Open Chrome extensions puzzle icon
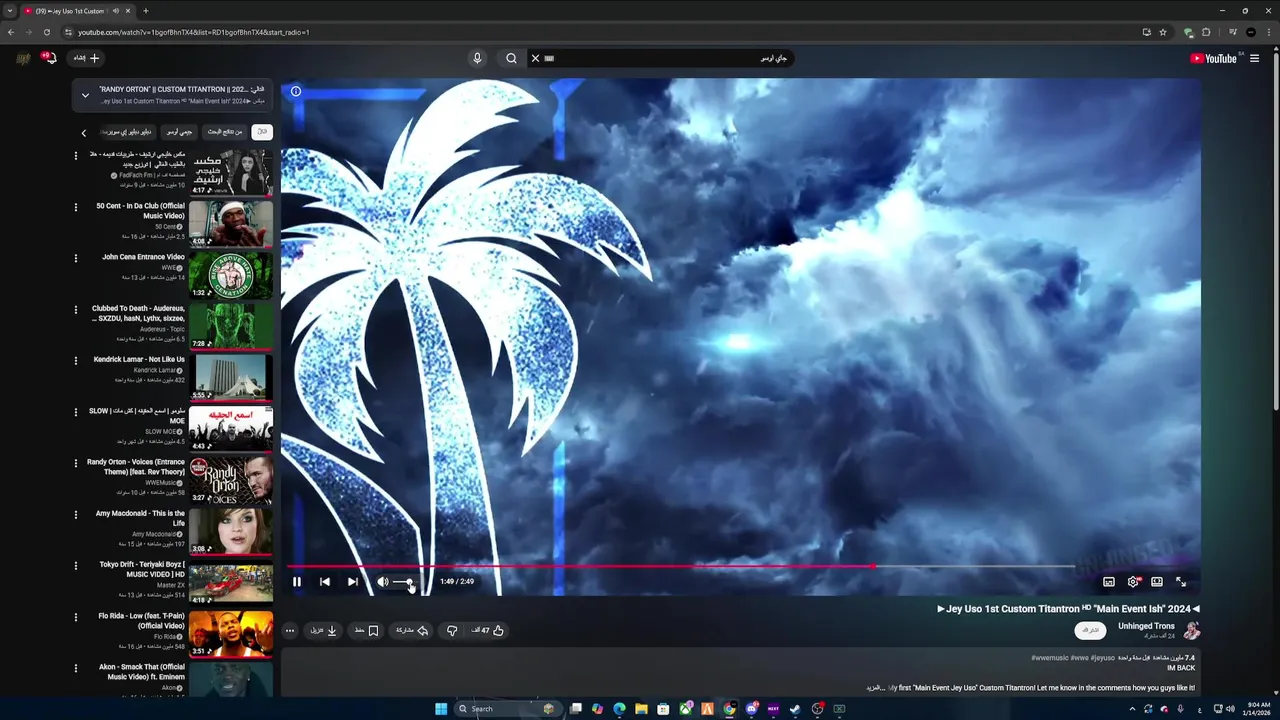Image resolution: width=1280 pixels, height=720 pixels. click(1206, 32)
